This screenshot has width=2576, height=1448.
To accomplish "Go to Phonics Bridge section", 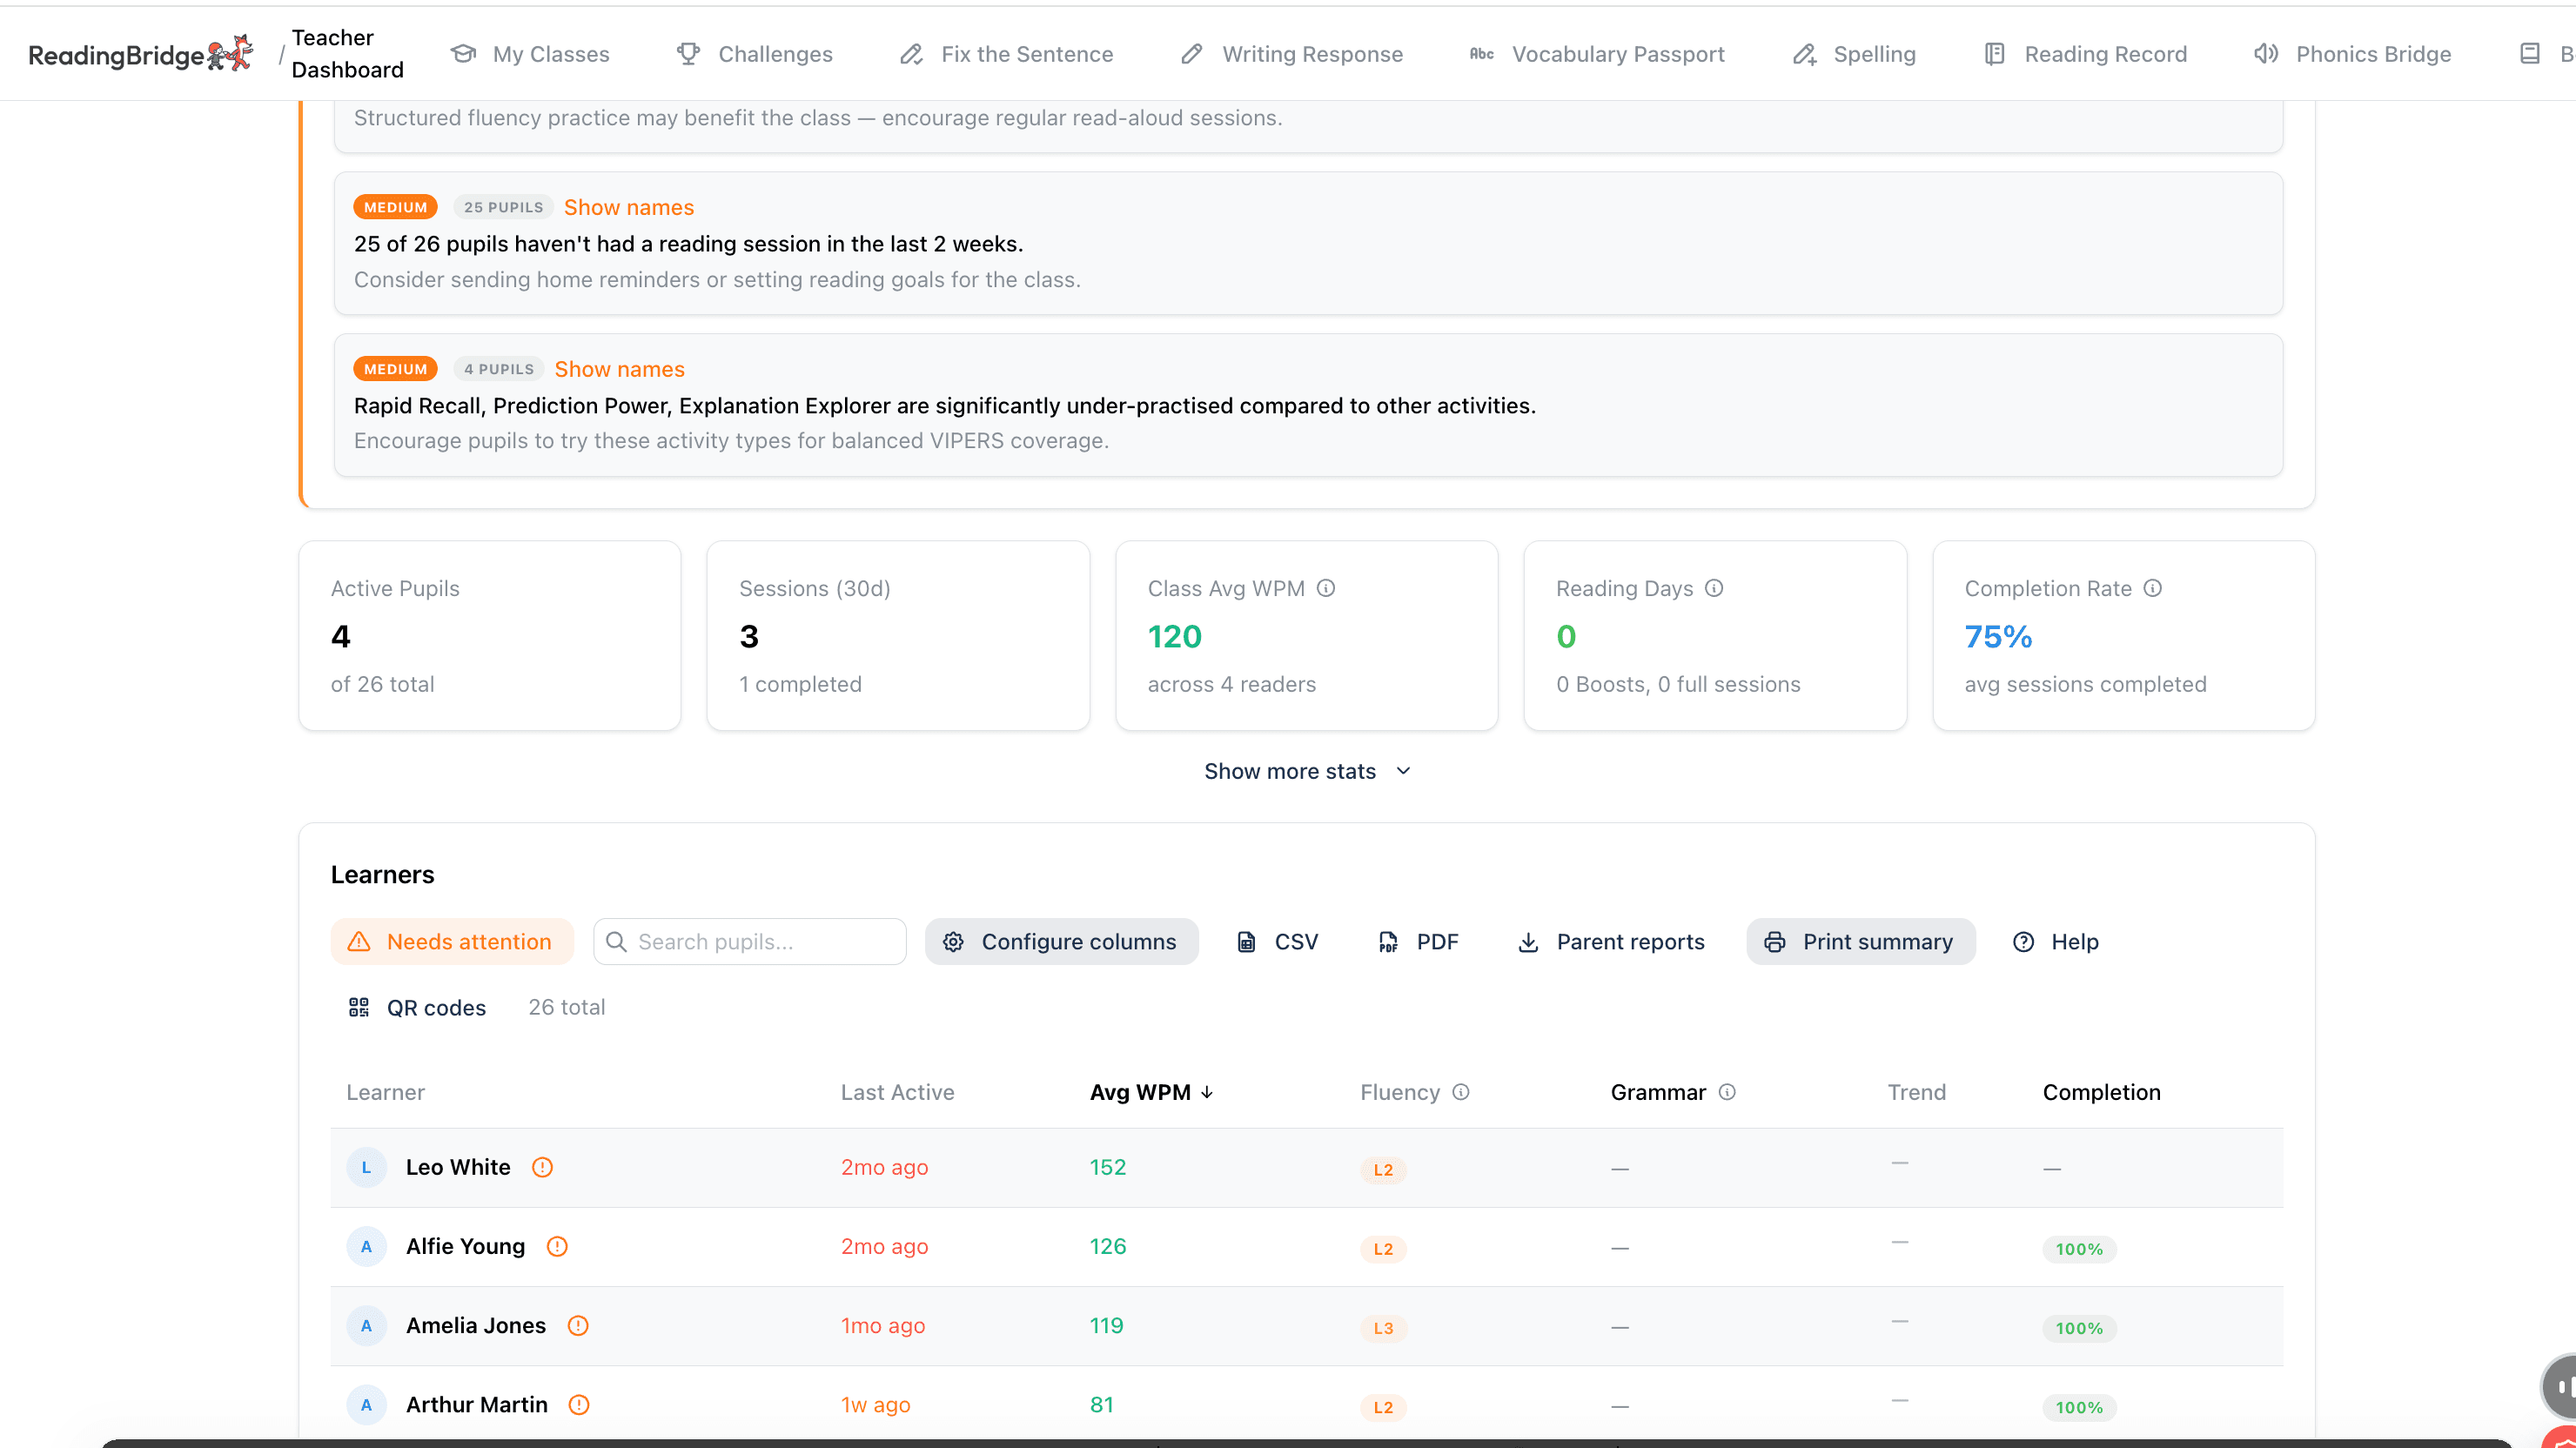I will pos(2352,54).
